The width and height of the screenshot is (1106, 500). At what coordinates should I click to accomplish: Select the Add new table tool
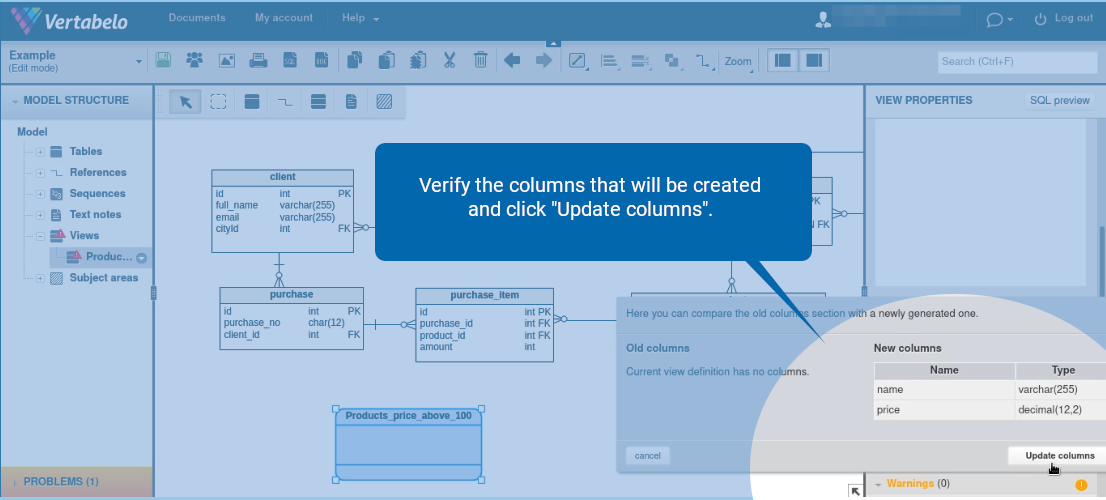tap(252, 102)
